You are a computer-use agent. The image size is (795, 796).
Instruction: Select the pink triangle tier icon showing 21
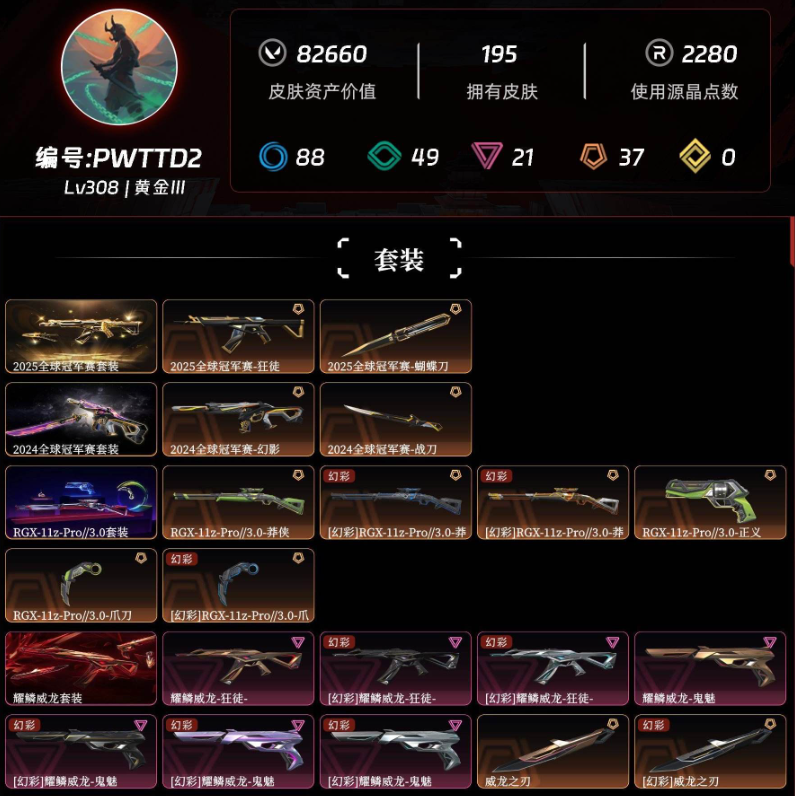487,155
